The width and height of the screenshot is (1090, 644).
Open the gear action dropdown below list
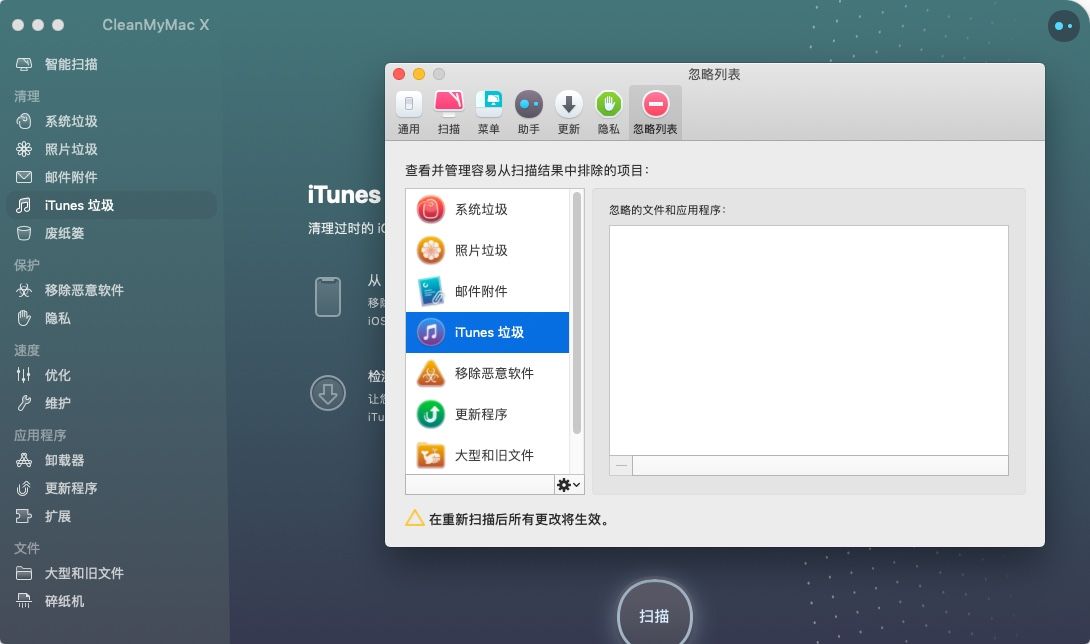click(x=569, y=485)
